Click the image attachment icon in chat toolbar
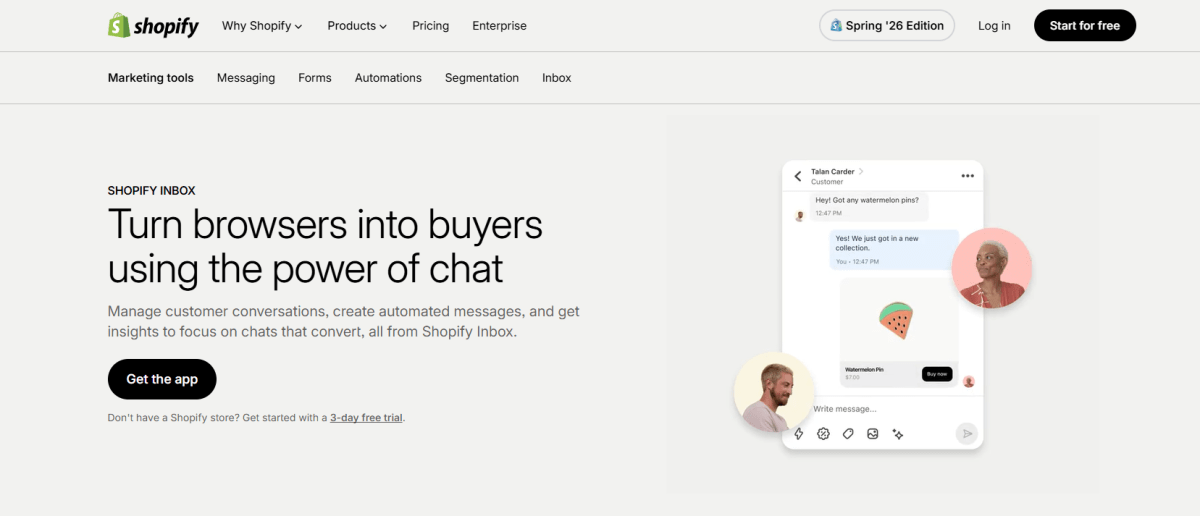The width and height of the screenshot is (1200, 516). point(873,433)
